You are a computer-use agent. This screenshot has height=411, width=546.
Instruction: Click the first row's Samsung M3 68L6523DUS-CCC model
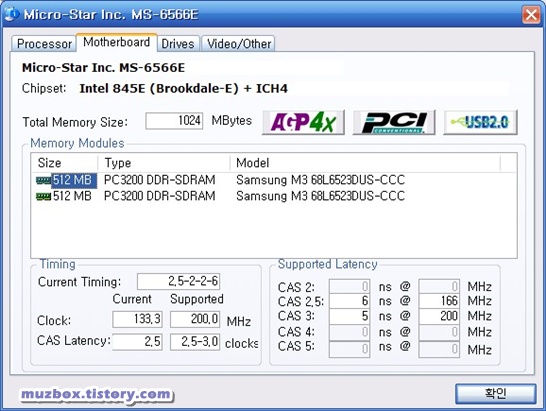(x=320, y=180)
